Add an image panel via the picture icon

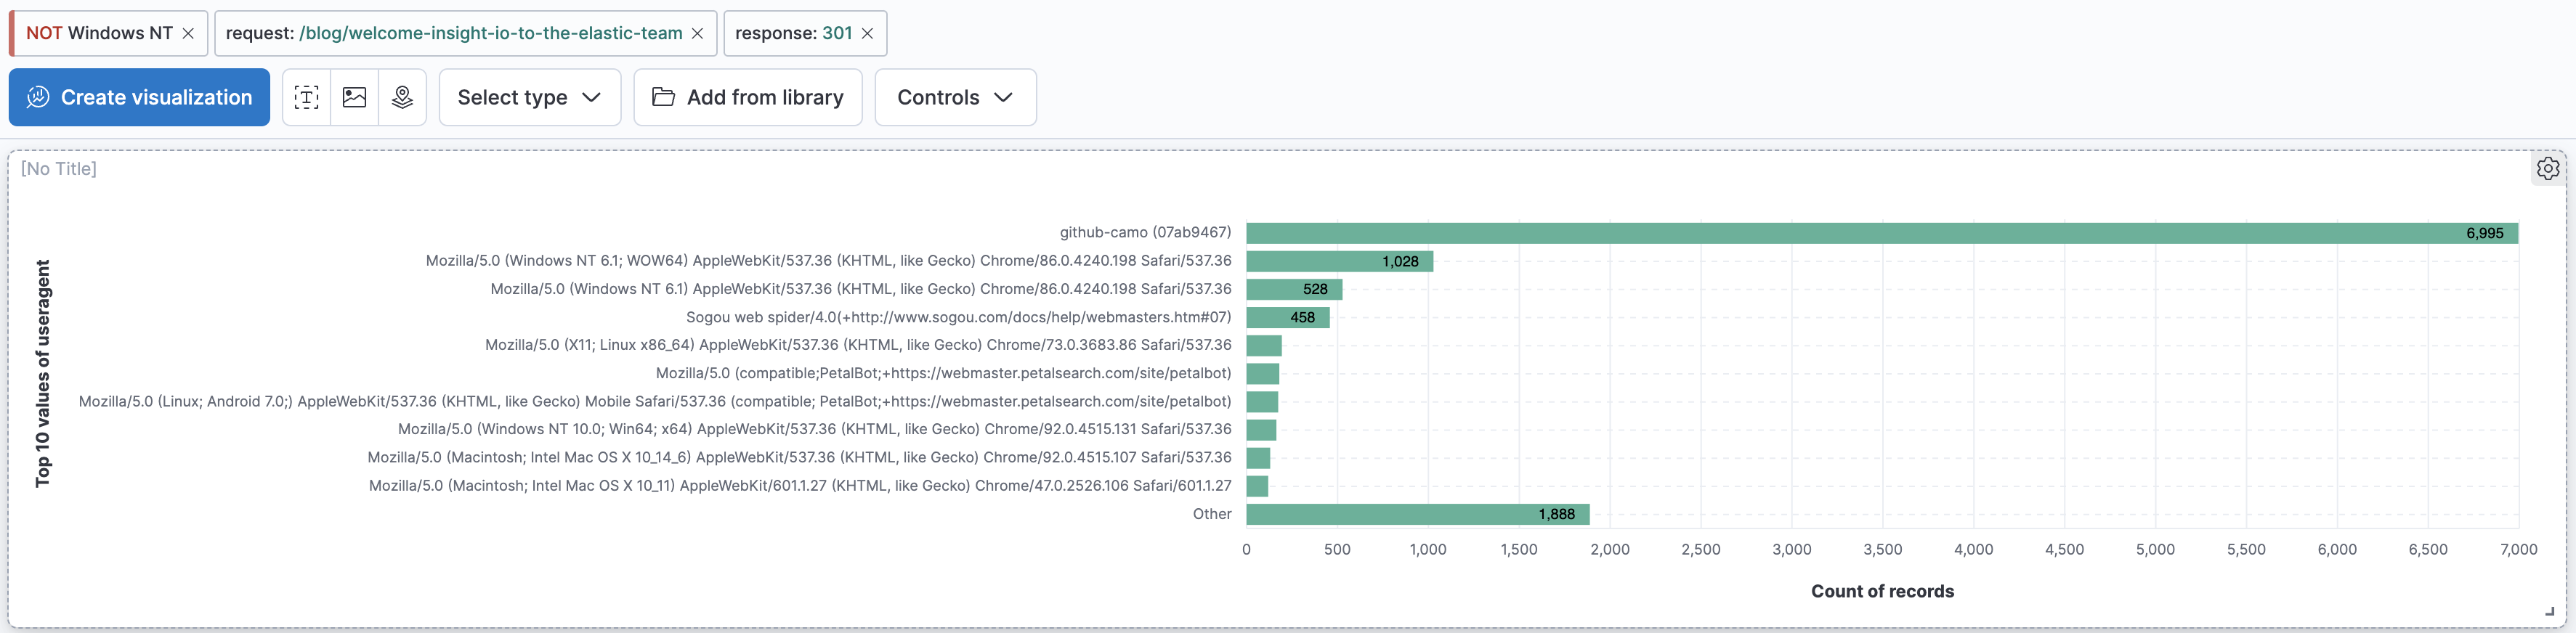[x=354, y=97]
